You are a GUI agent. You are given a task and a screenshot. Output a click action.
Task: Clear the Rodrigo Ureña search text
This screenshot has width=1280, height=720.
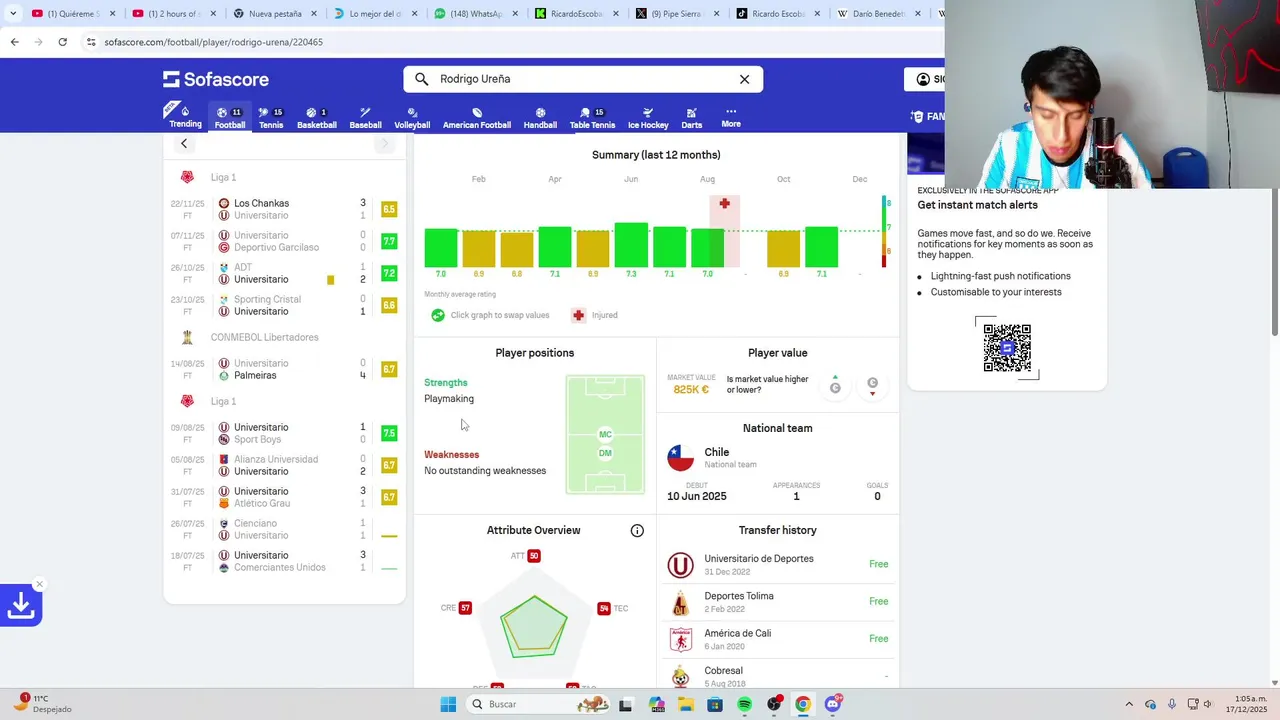(744, 79)
